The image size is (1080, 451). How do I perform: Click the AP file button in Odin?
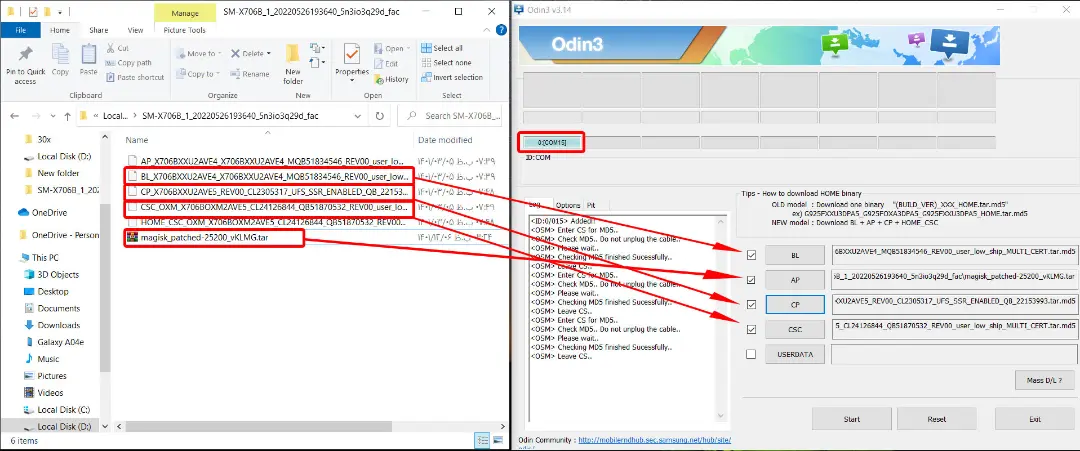tap(795, 280)
